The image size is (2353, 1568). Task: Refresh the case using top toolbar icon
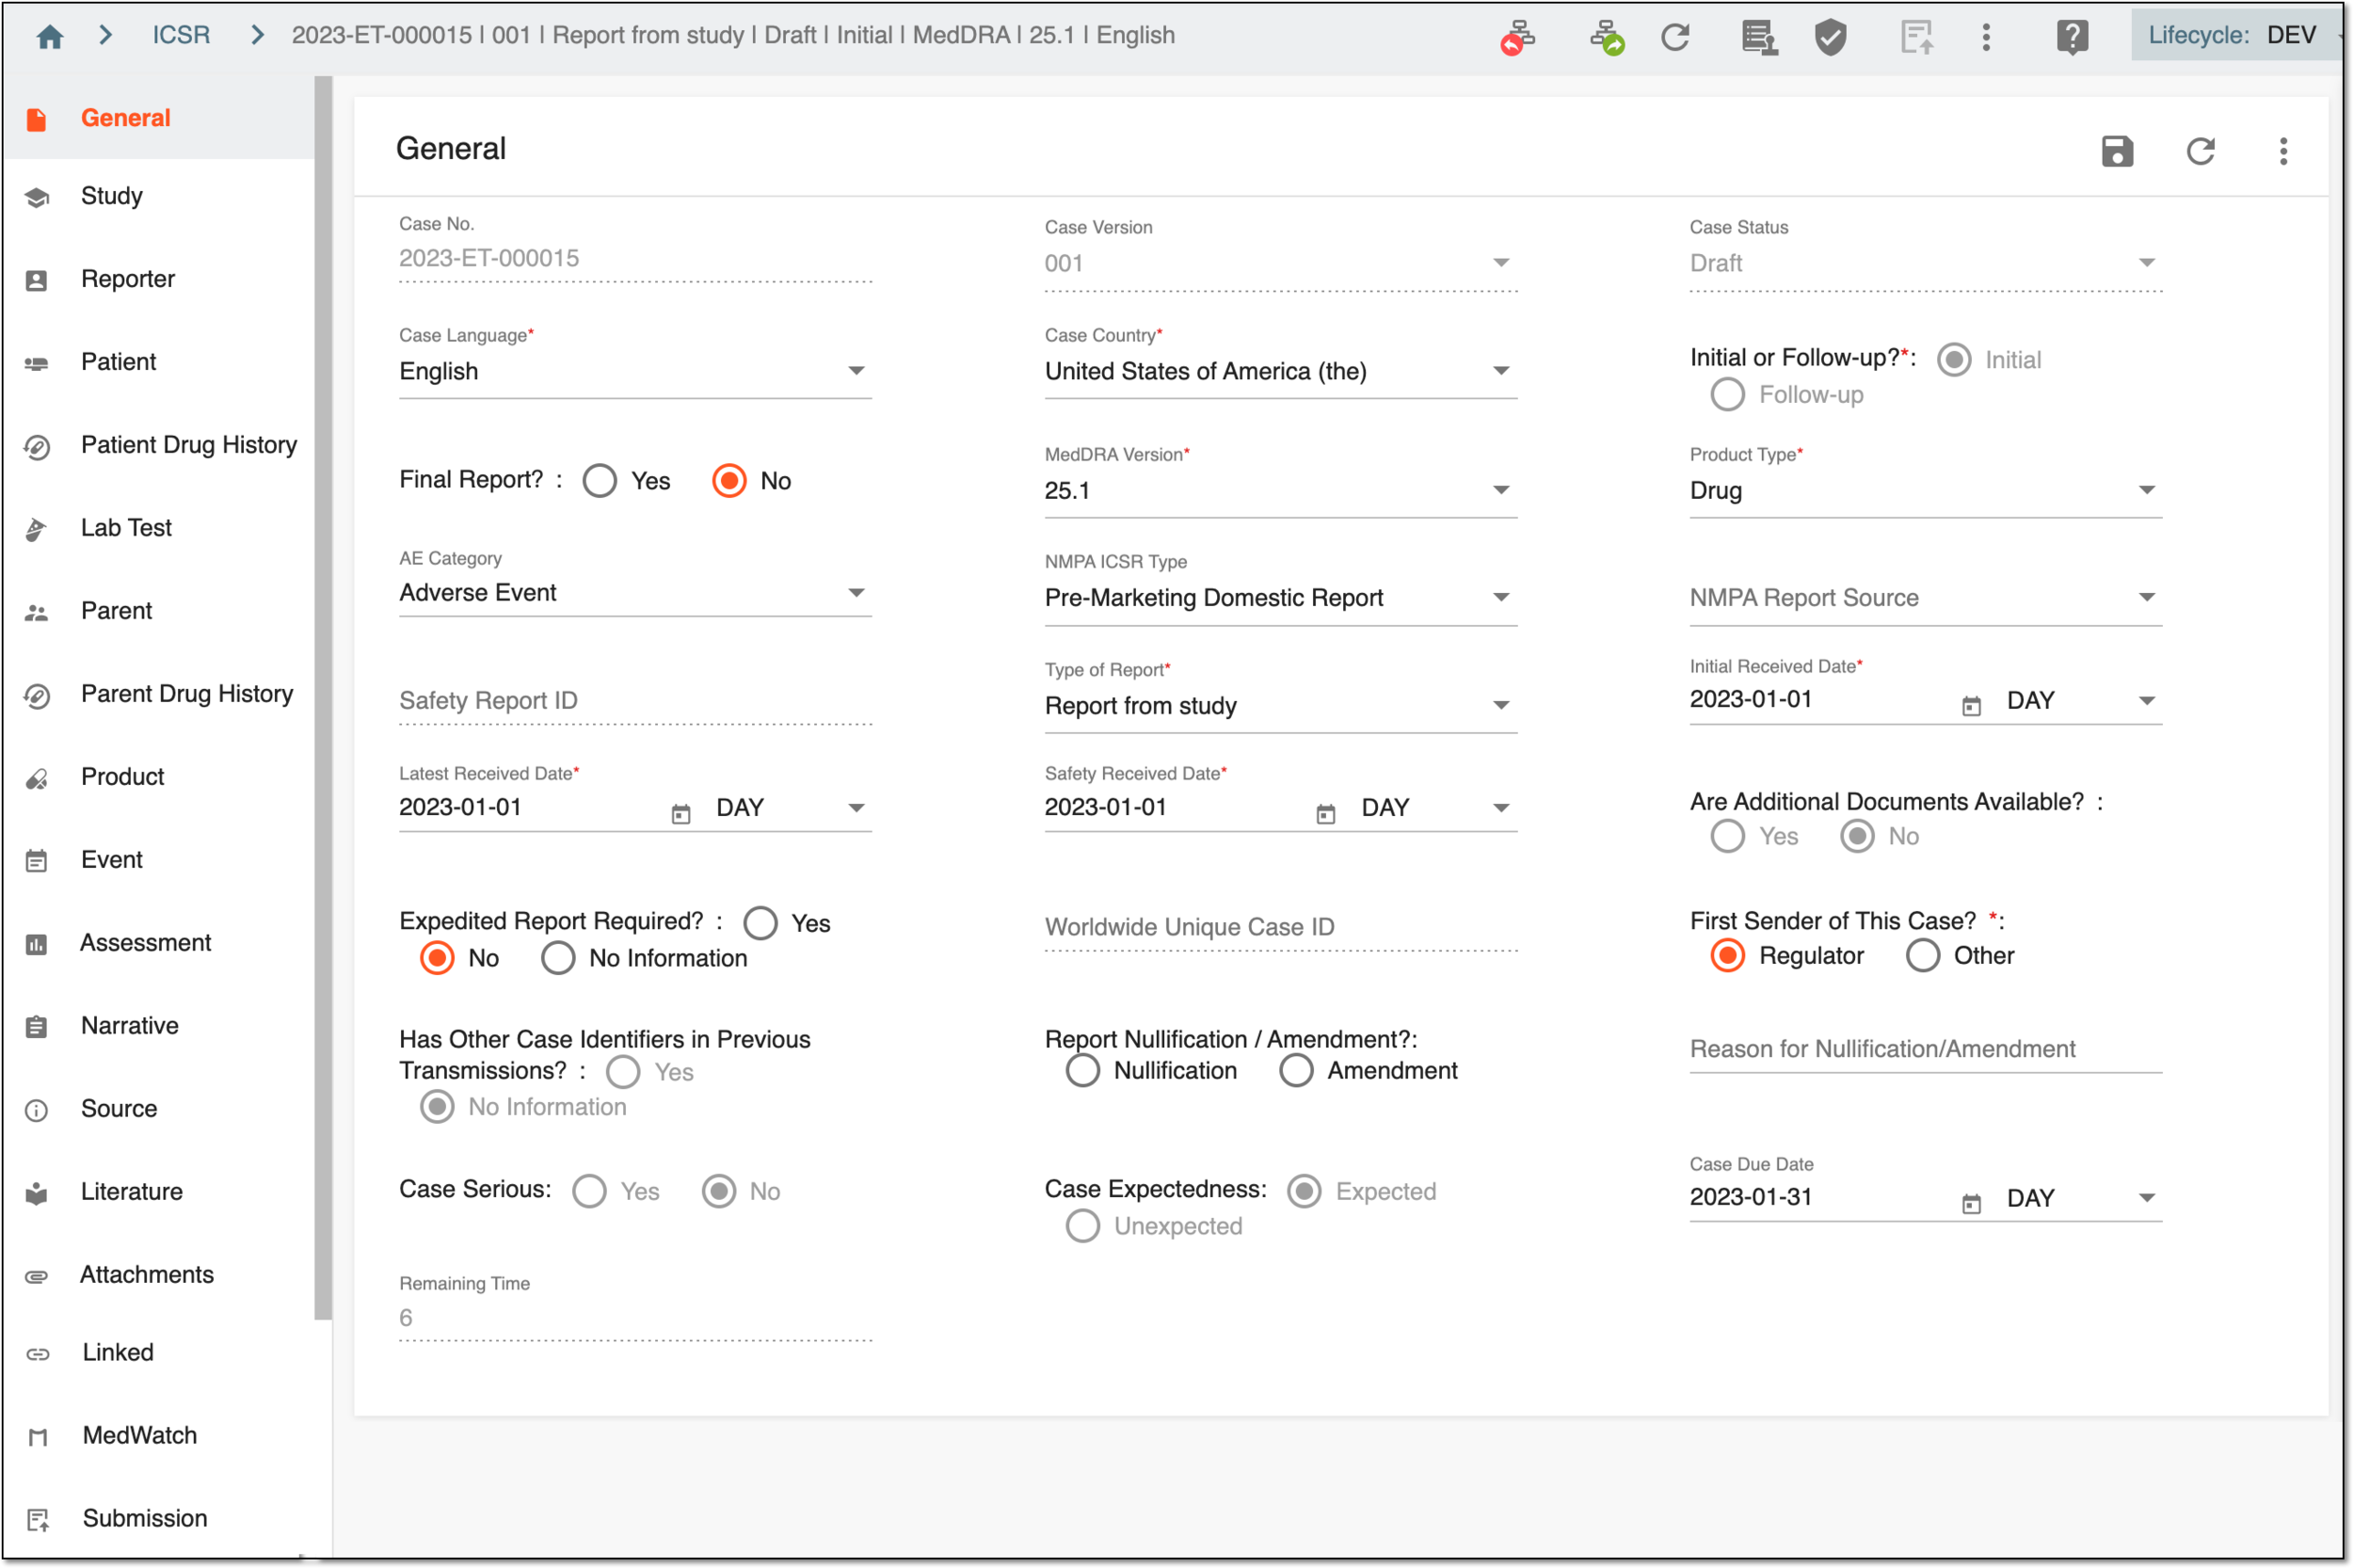point(1675,37)
